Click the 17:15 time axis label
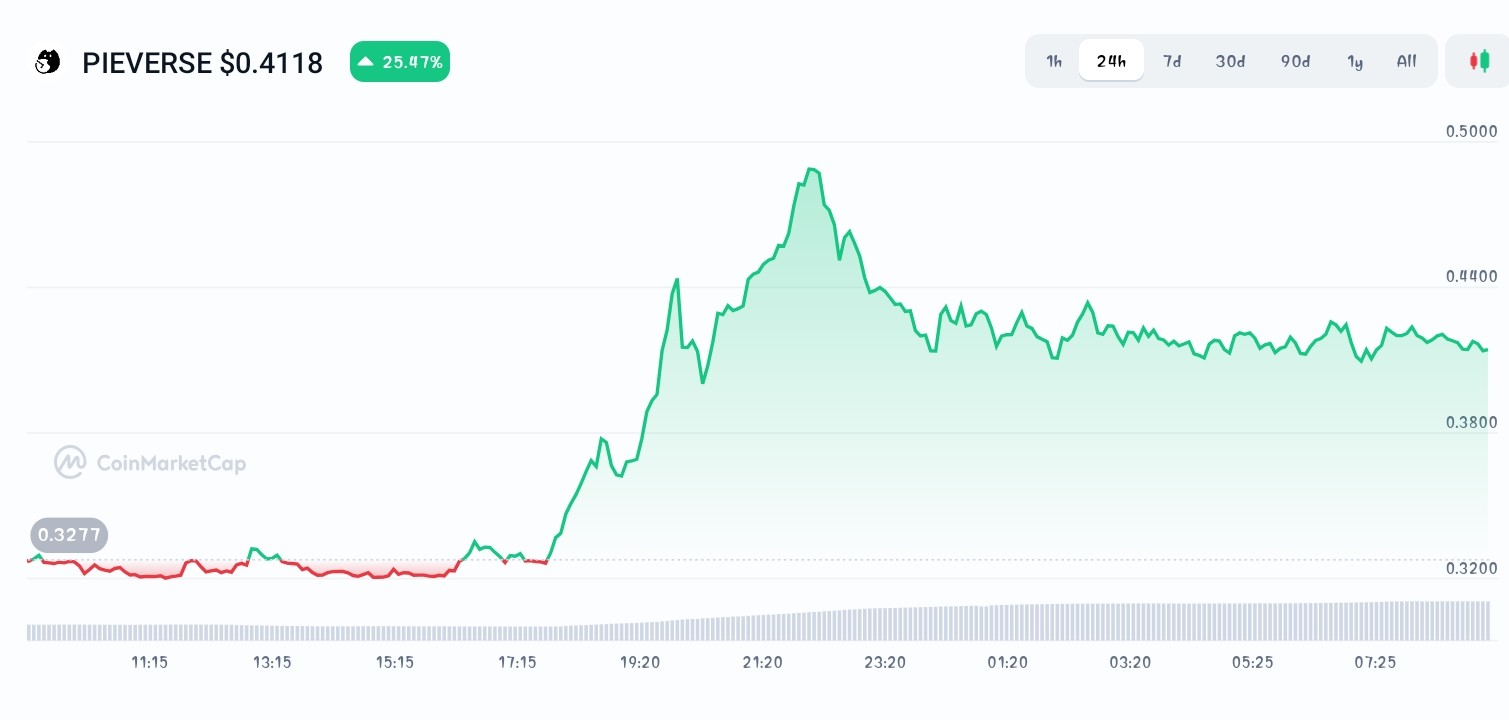This screenshot has height=720, width=1509. (x=517, y=662)
